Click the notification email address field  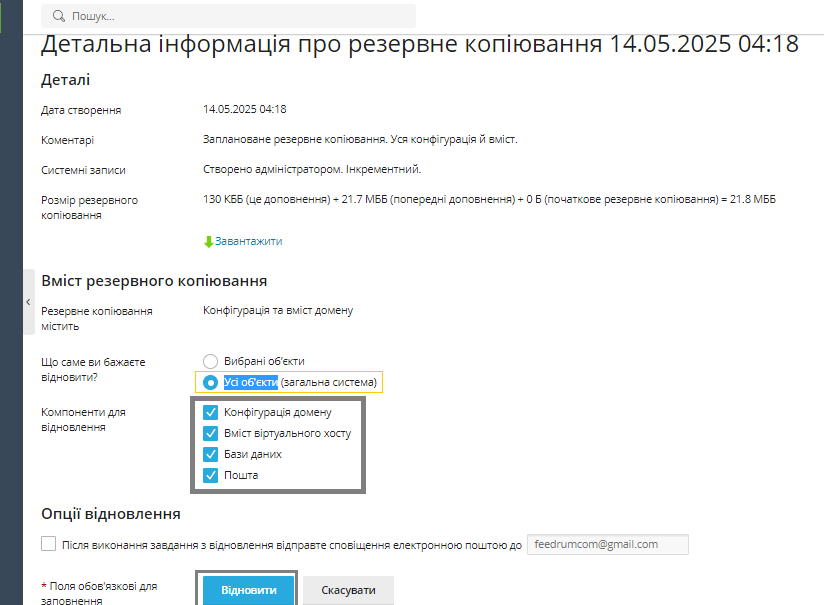click(x=607, y=545)
